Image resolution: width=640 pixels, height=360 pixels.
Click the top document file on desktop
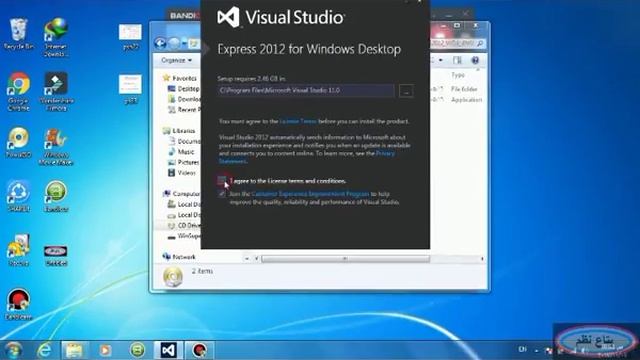point(130,37)
